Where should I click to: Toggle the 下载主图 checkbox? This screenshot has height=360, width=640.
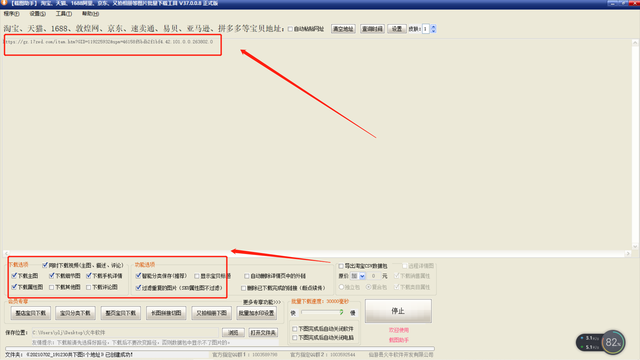(x=14, y=276)
